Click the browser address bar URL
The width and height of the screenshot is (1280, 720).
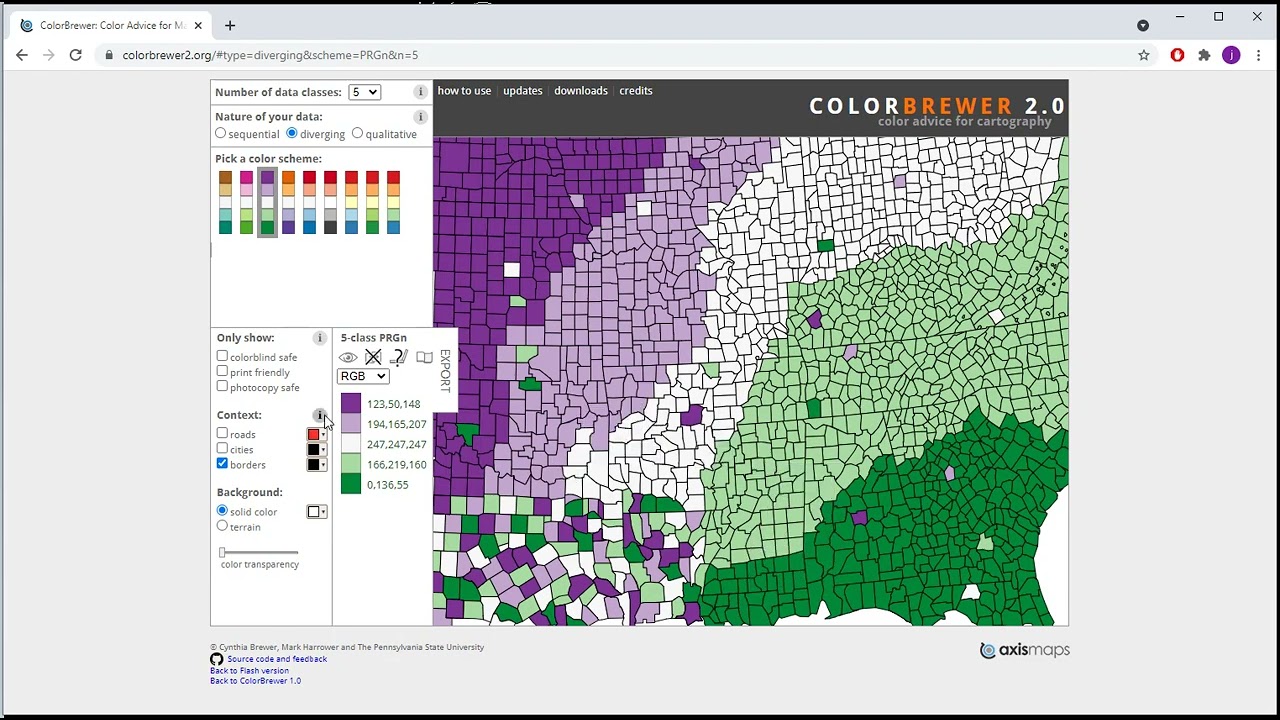pyautogui.click(x=270, y=55)
